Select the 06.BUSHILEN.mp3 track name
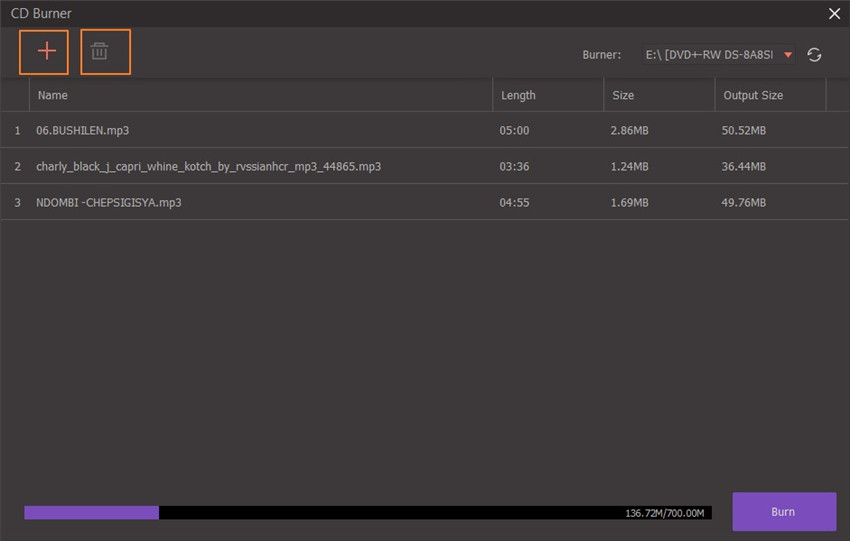The width and height of the screenshot is (850, 541). pyautogui.click(x=82, y=131)
